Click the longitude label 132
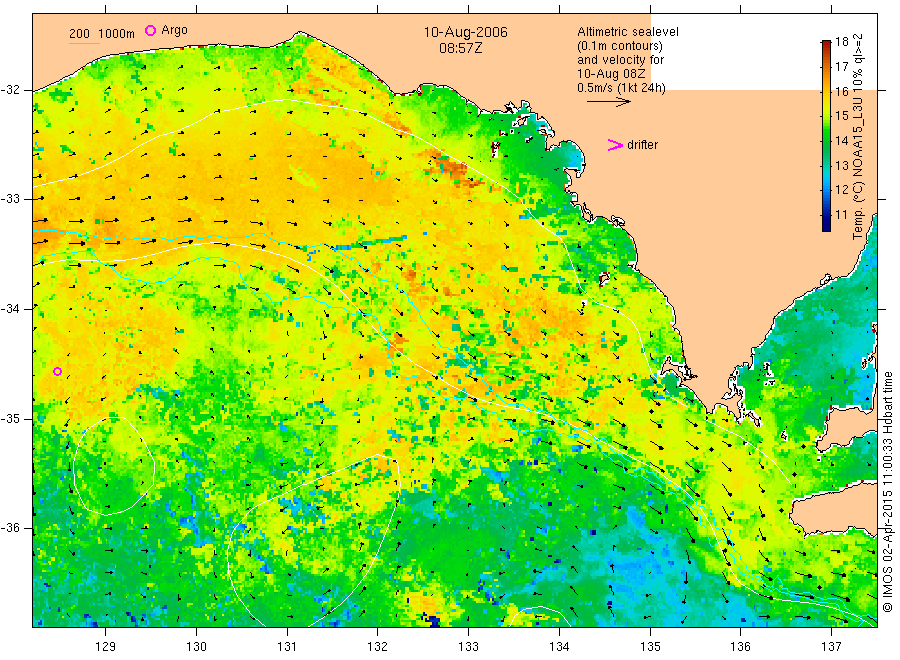The height and width of the screenshot is (660, 900). point(378,646)
